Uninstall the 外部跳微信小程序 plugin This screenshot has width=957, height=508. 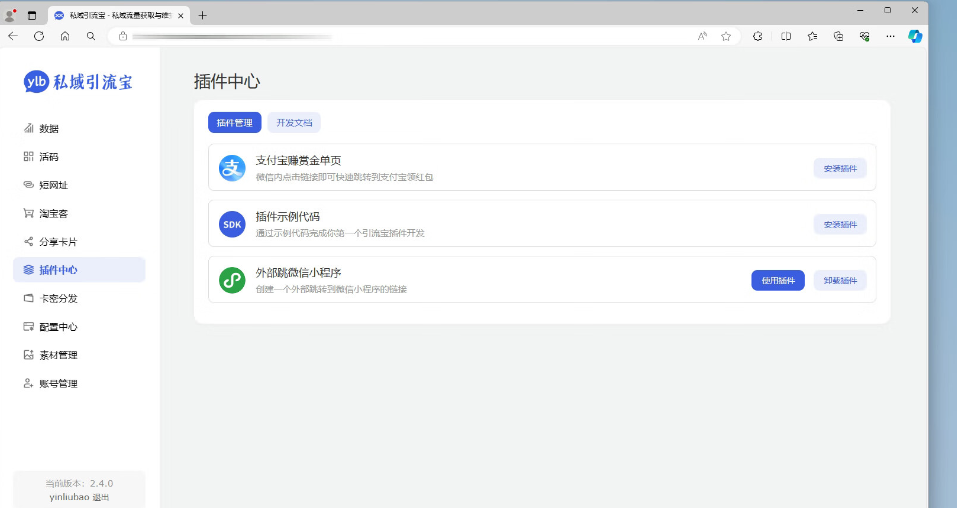839,281
